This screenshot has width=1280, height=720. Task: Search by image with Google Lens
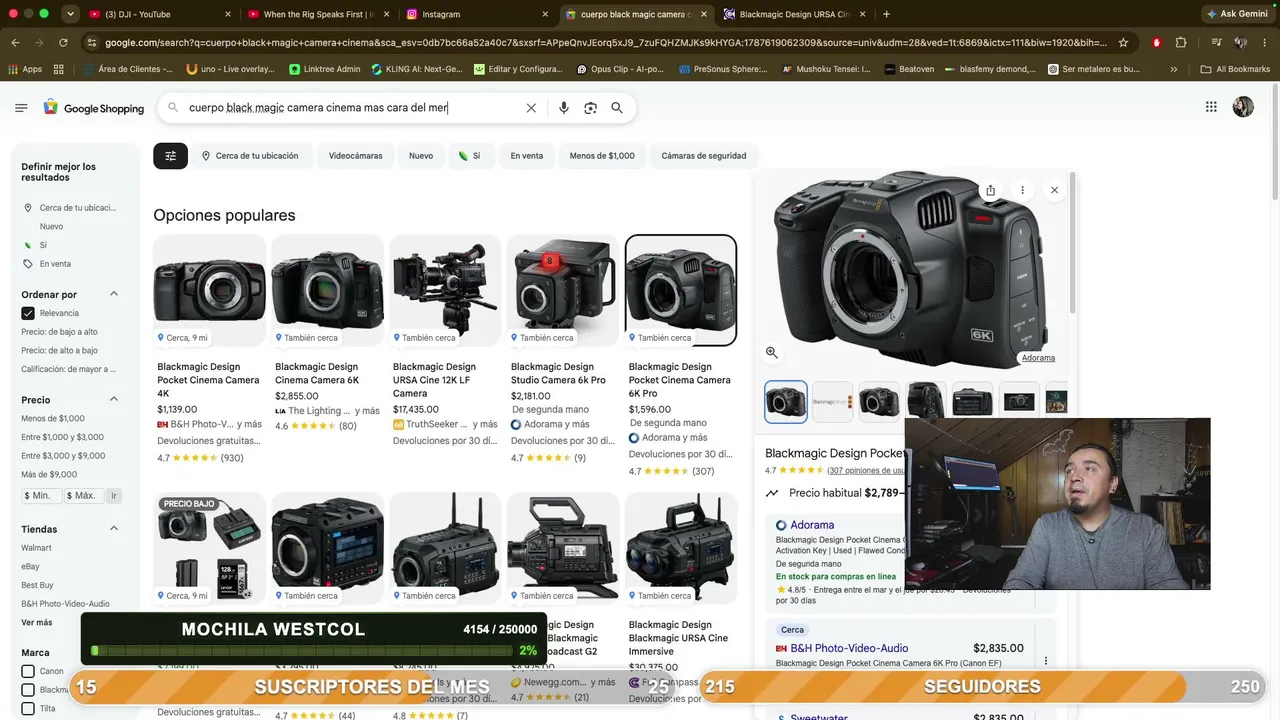[x=590, y=108]
